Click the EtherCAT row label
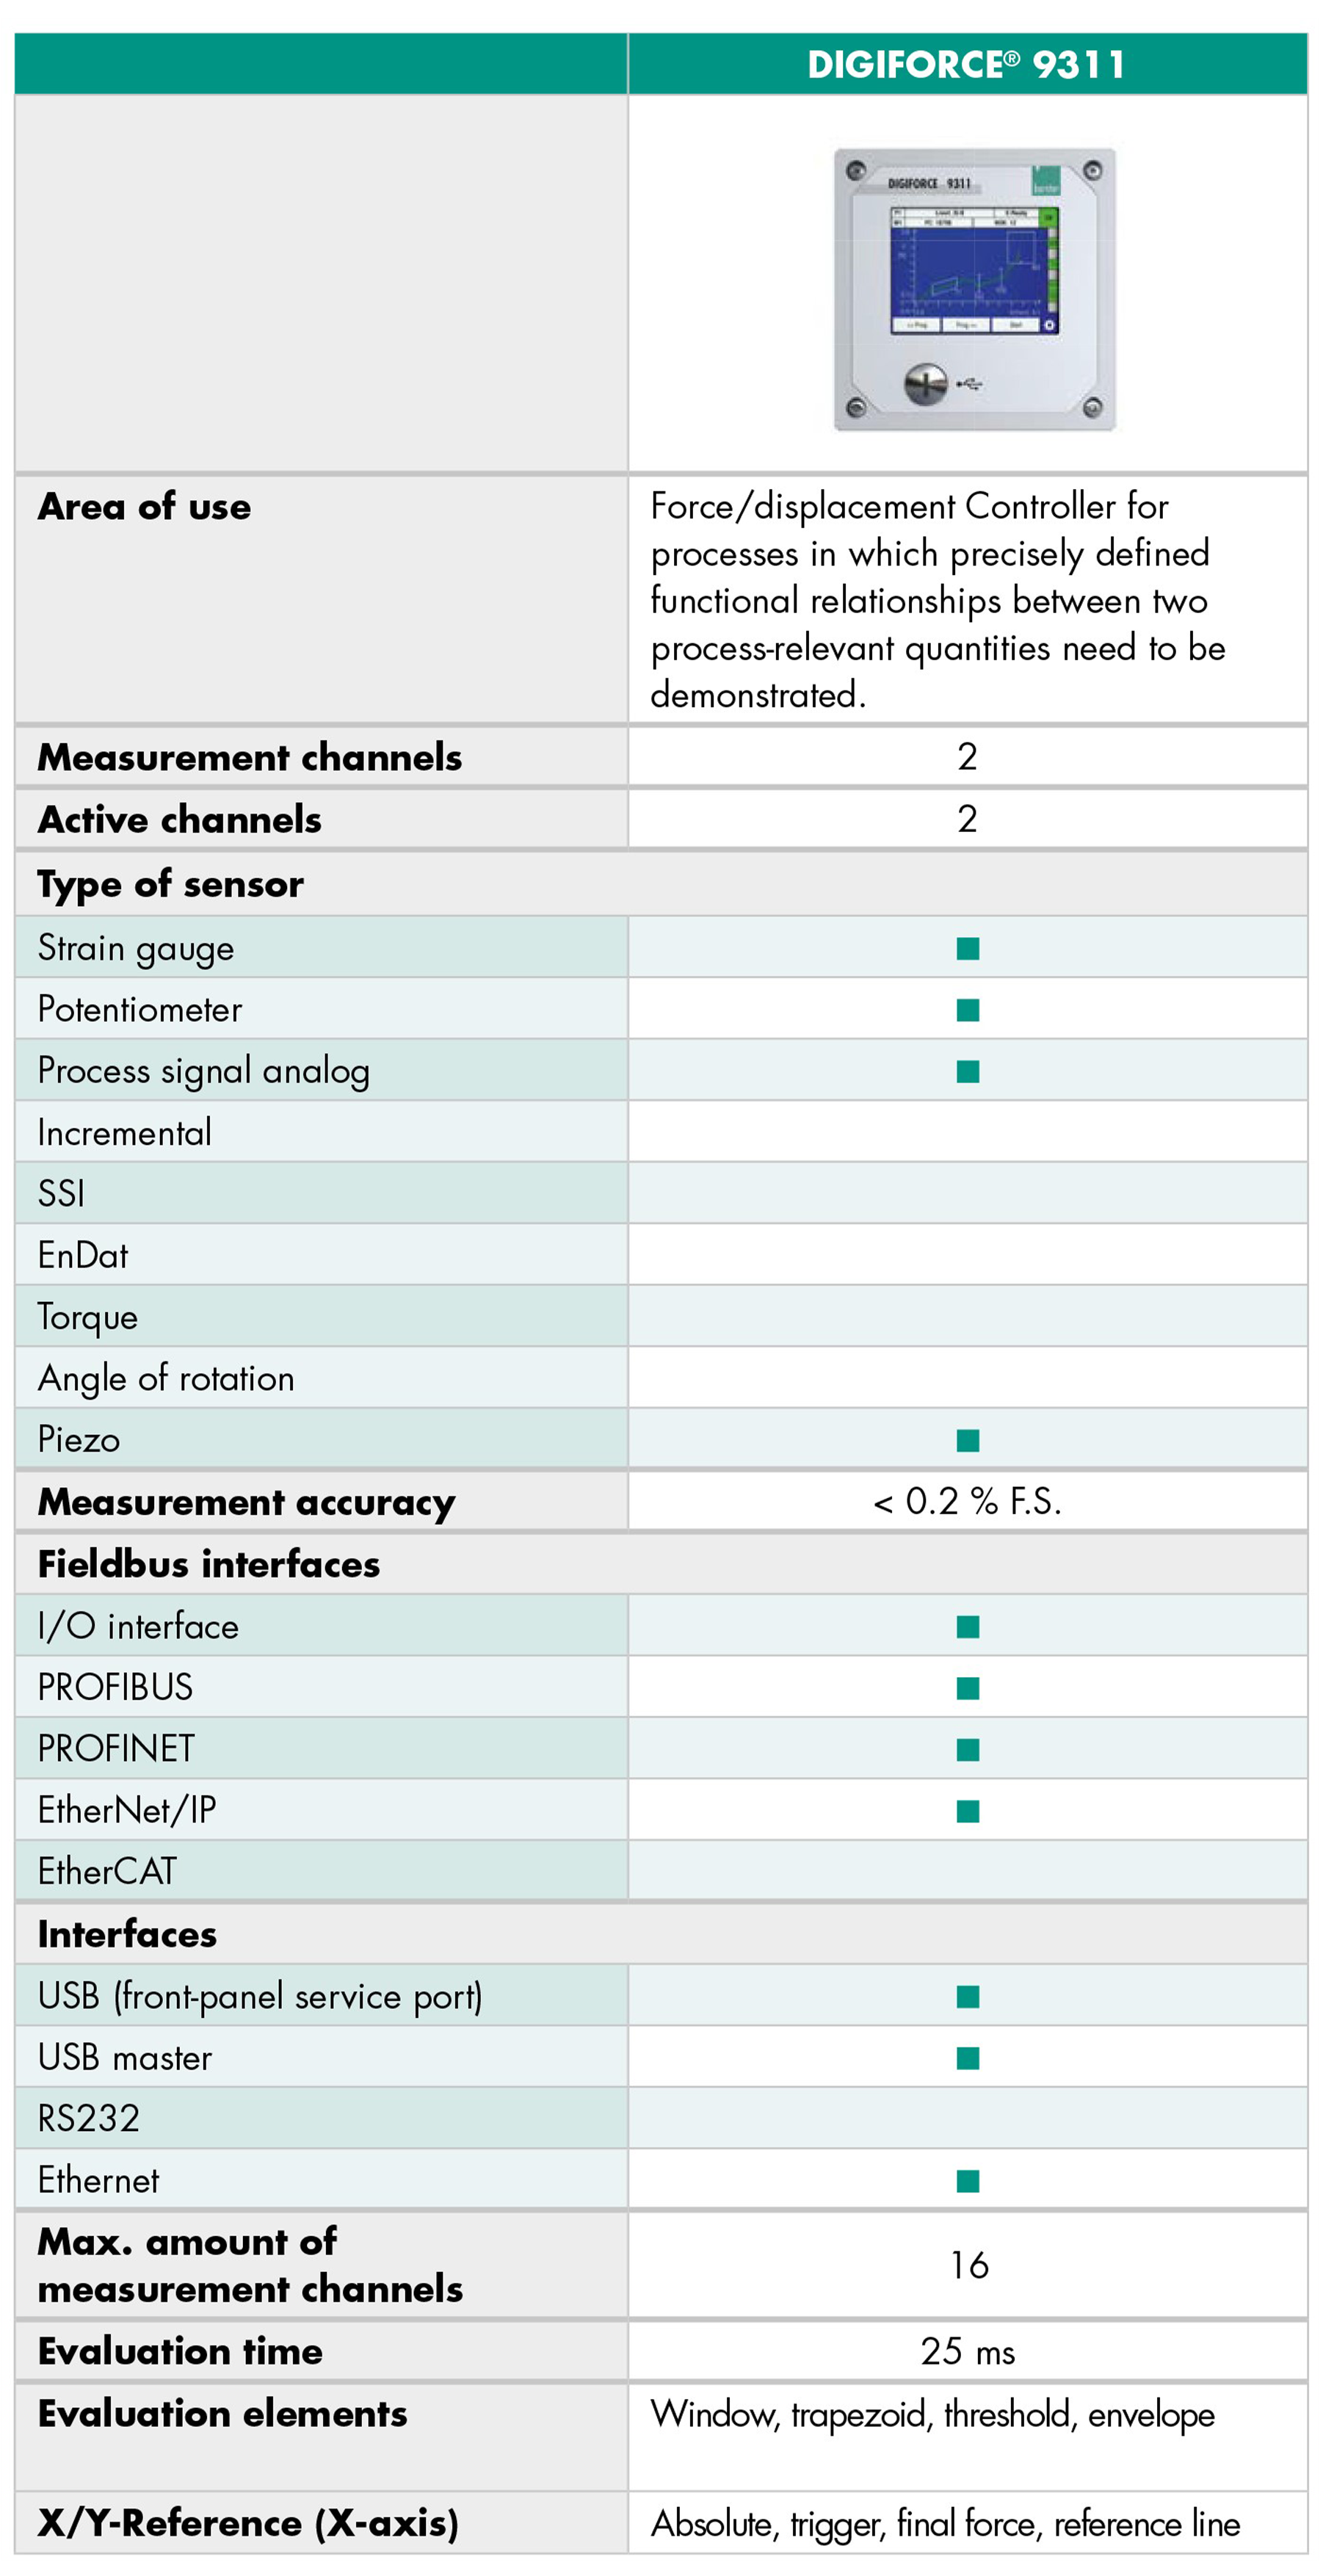The width and height of the screenshot is (1323, 2576). 107,1872
